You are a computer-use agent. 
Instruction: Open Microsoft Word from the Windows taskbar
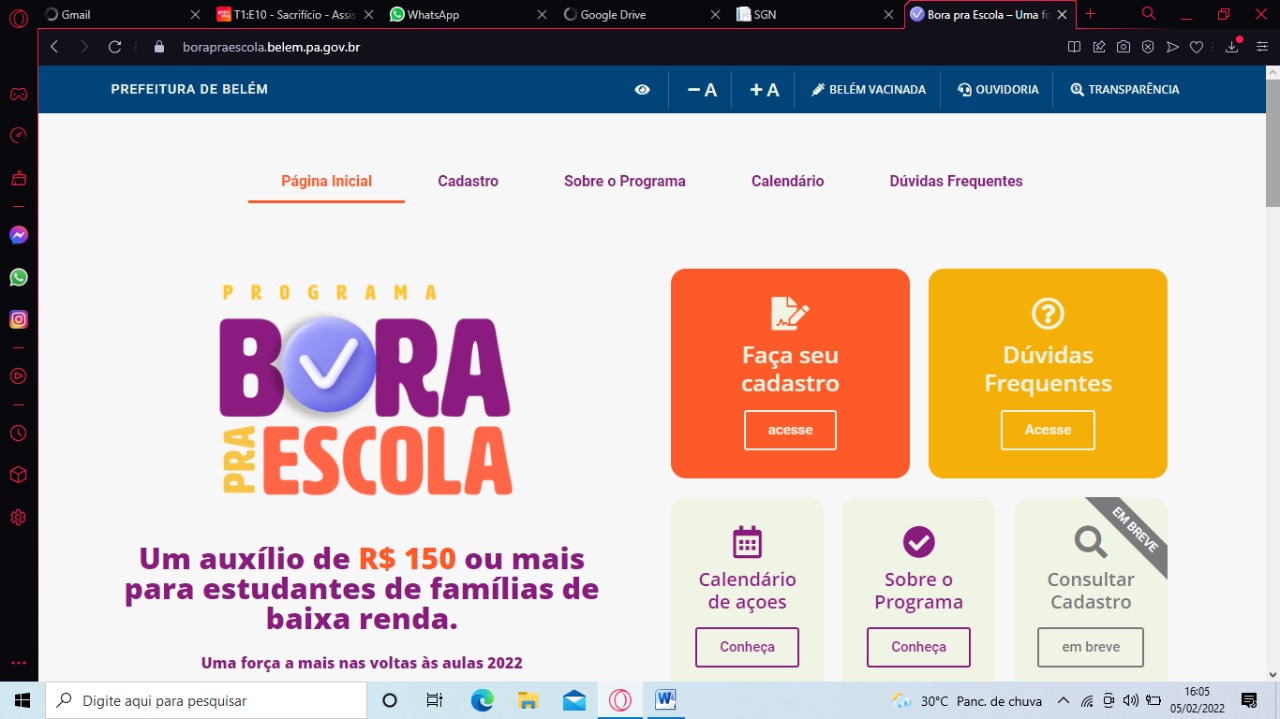[665, 700]
